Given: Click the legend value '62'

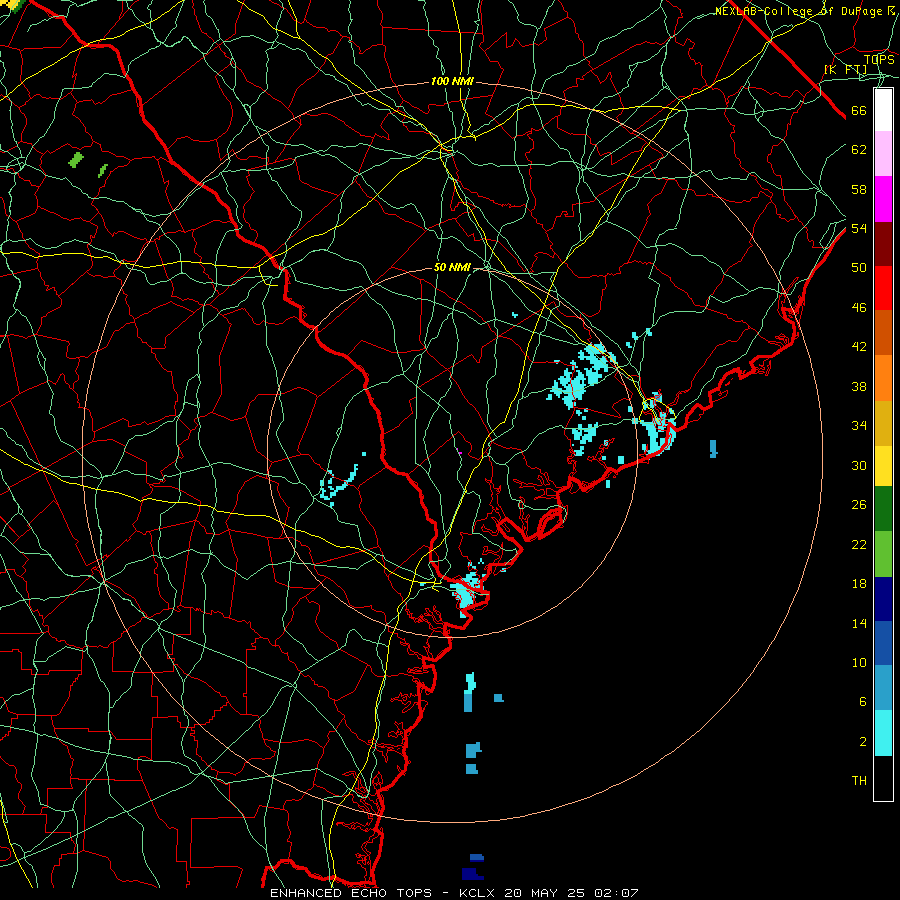Looking at the screenshot, I should (859, 150).
